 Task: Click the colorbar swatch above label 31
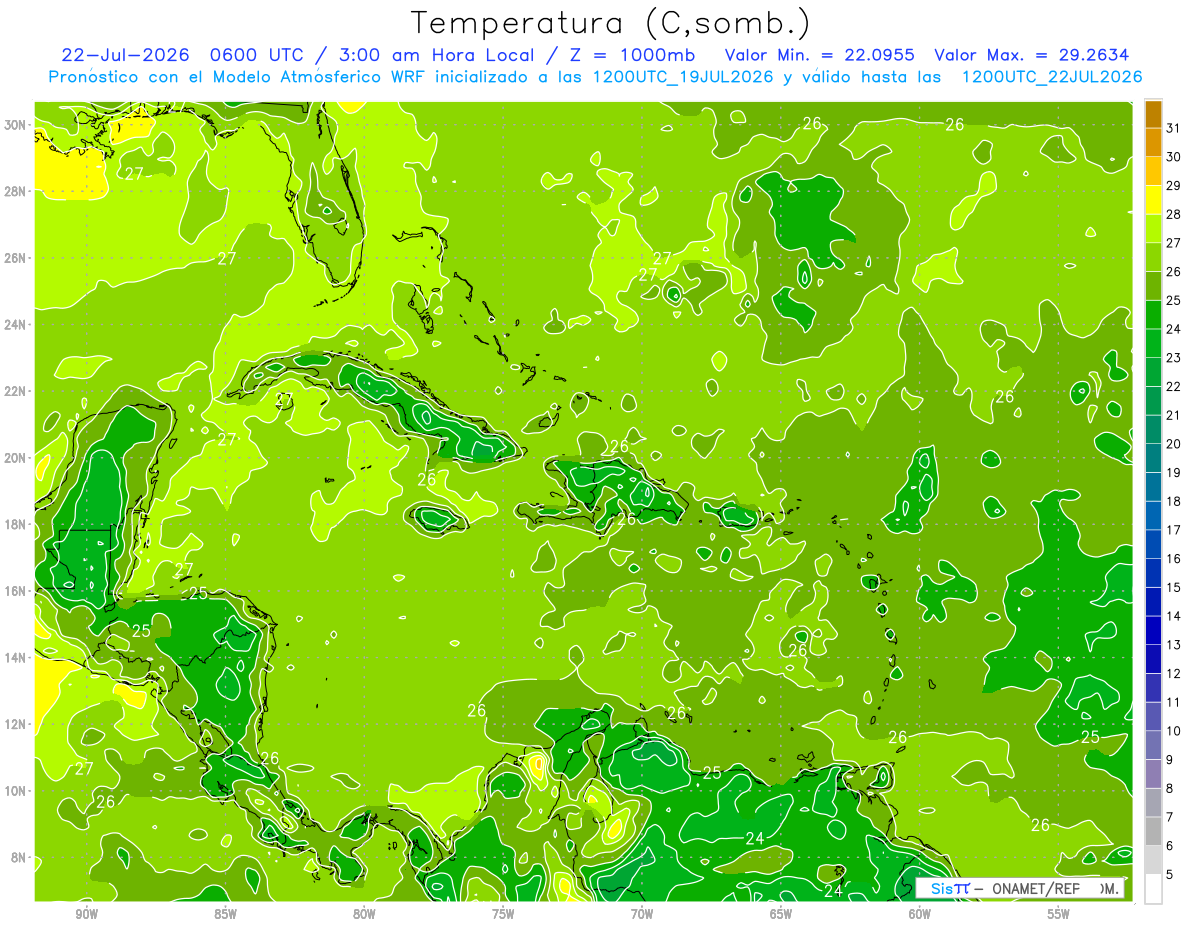pyautogui.click(x=1153, y=114)
